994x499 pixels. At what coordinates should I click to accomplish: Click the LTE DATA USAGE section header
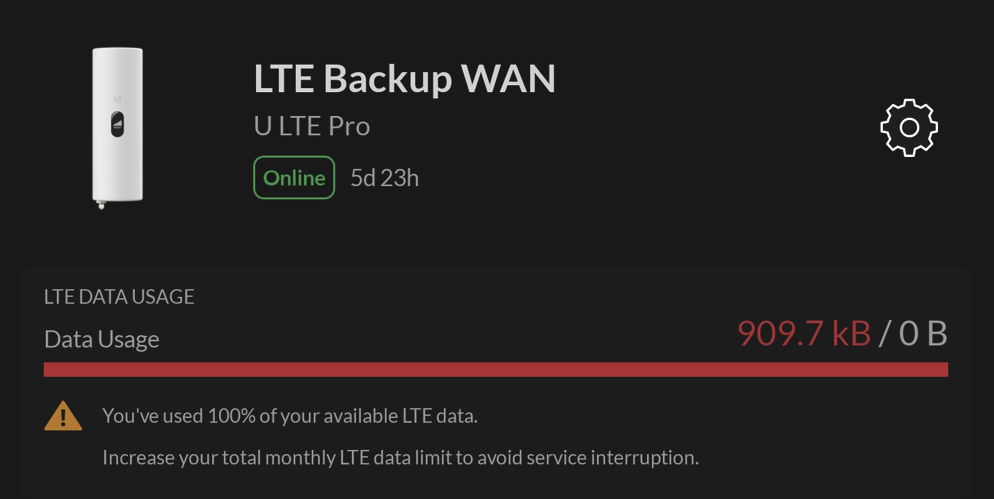pyautogui.click(x=119, y=297)
